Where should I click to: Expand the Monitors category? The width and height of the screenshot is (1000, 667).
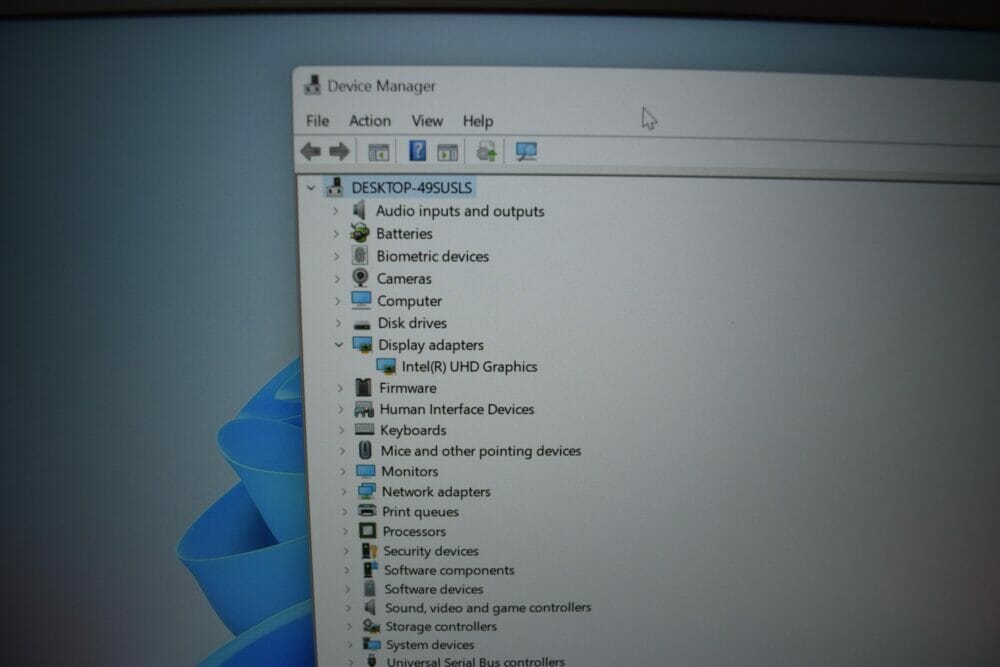click(343, 471)
